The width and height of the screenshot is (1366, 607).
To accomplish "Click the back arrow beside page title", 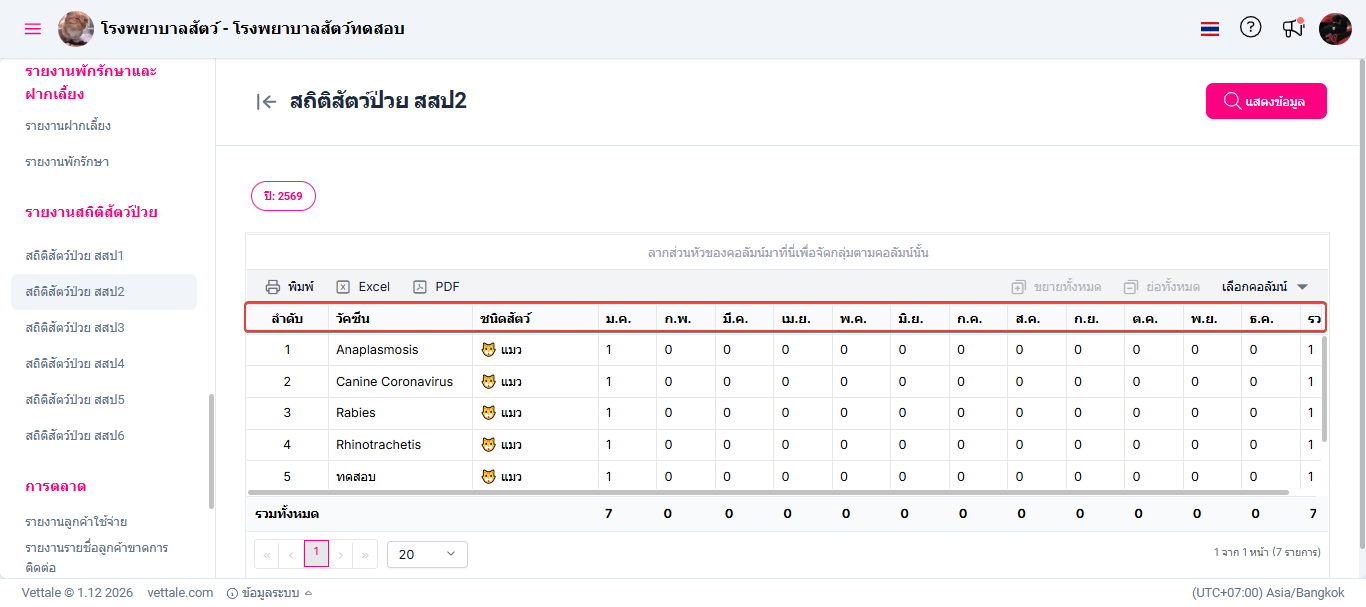I will click(x=266, y=101).
